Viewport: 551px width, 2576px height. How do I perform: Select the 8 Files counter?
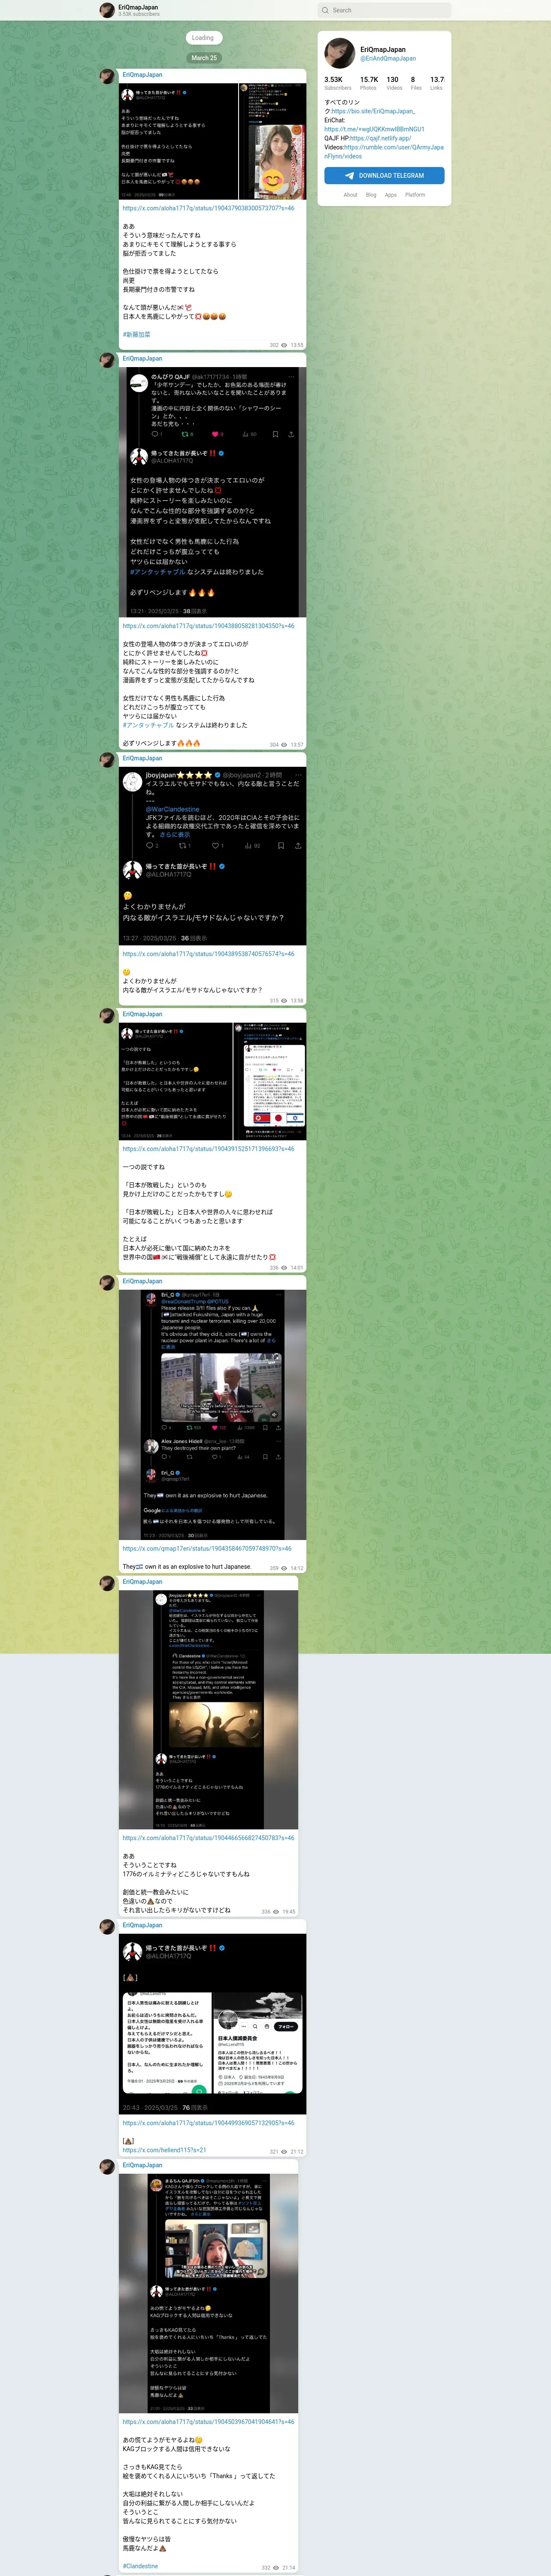(x=416, y=83)
